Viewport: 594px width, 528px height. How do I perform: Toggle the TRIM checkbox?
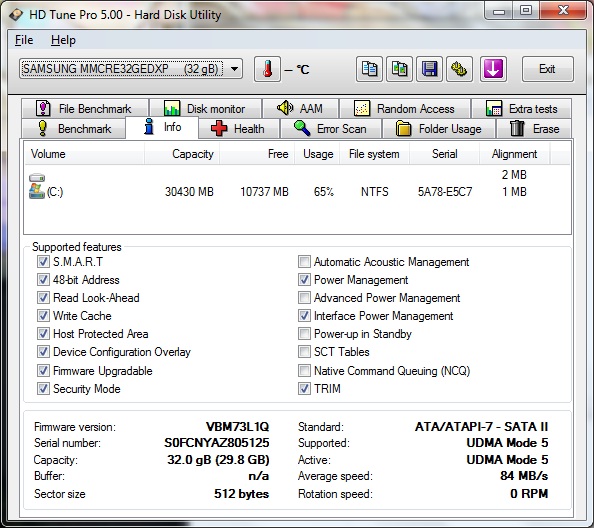click(304, 389)
